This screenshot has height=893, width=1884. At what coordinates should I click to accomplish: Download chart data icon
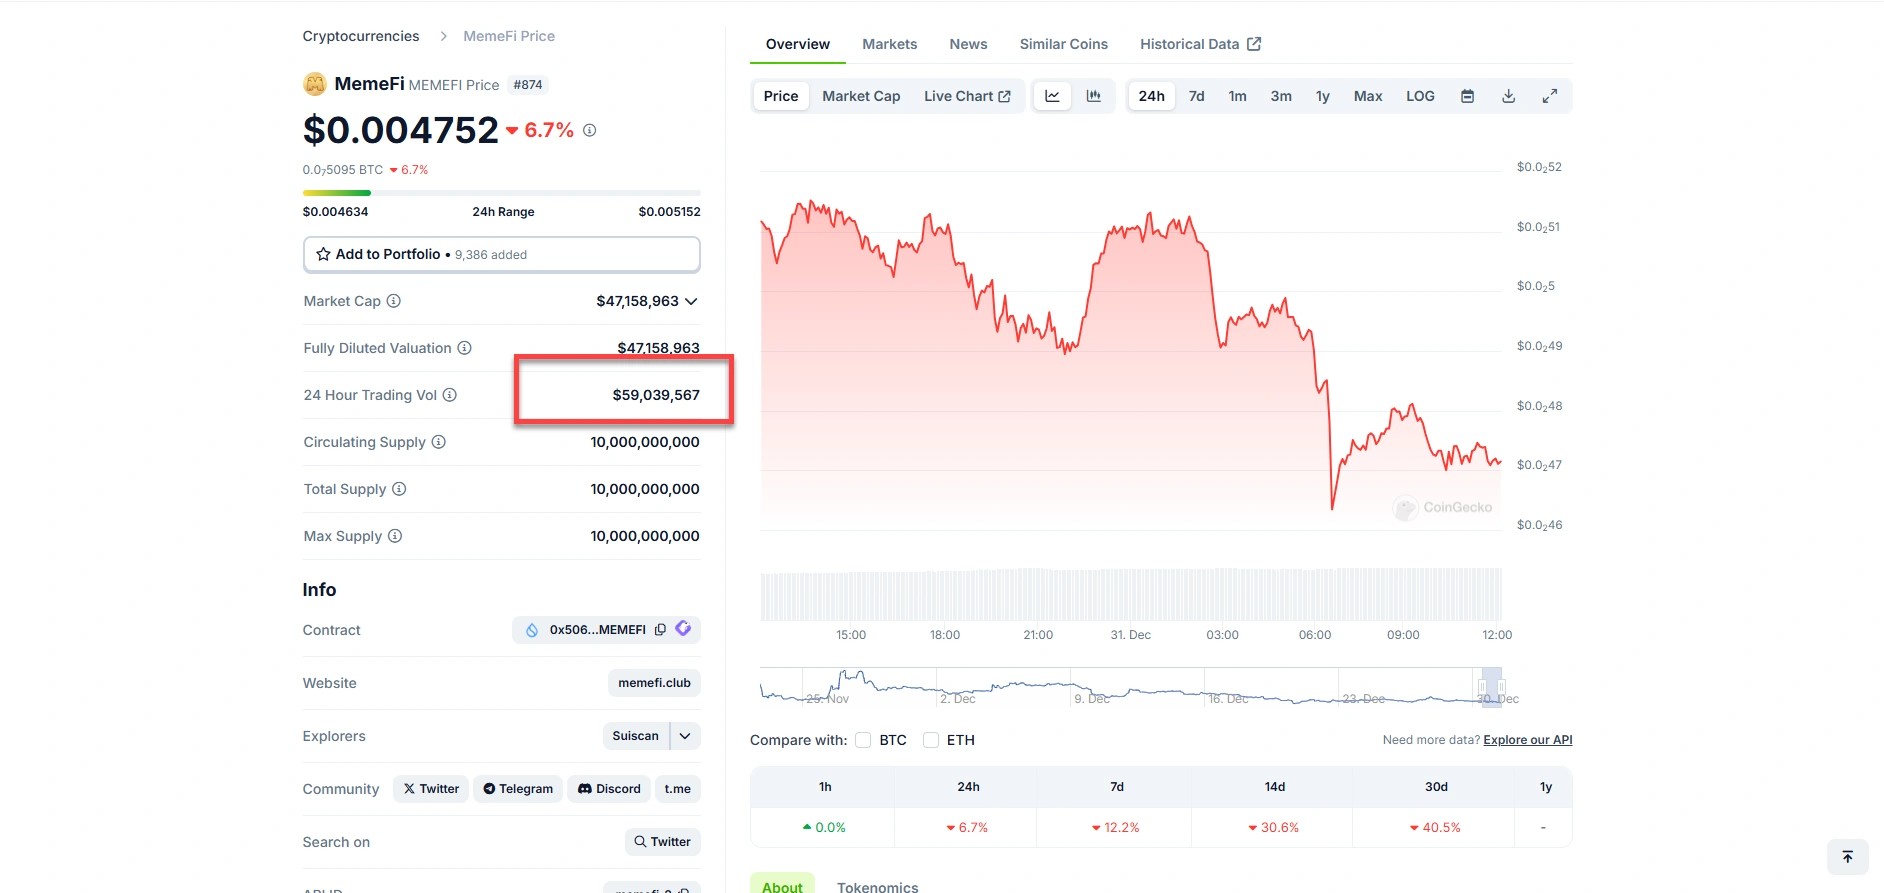point(1508,96)
